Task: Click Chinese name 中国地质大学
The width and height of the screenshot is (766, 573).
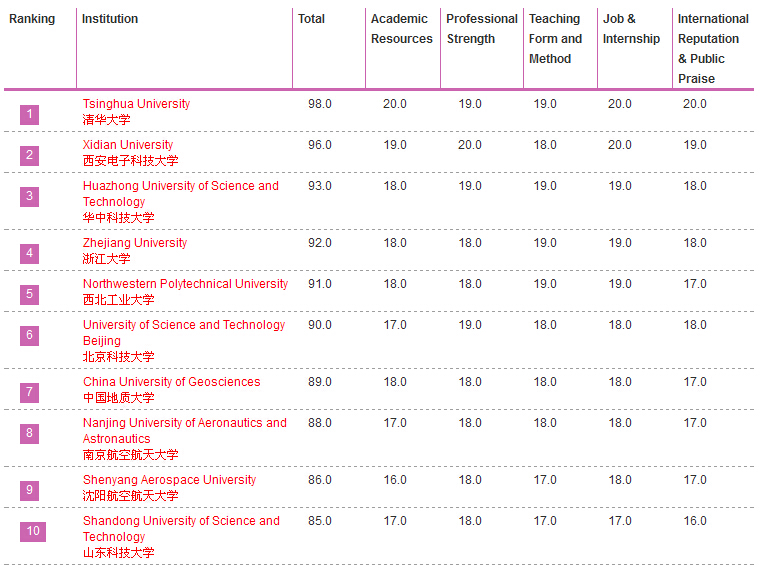Action: click(119, 398)
